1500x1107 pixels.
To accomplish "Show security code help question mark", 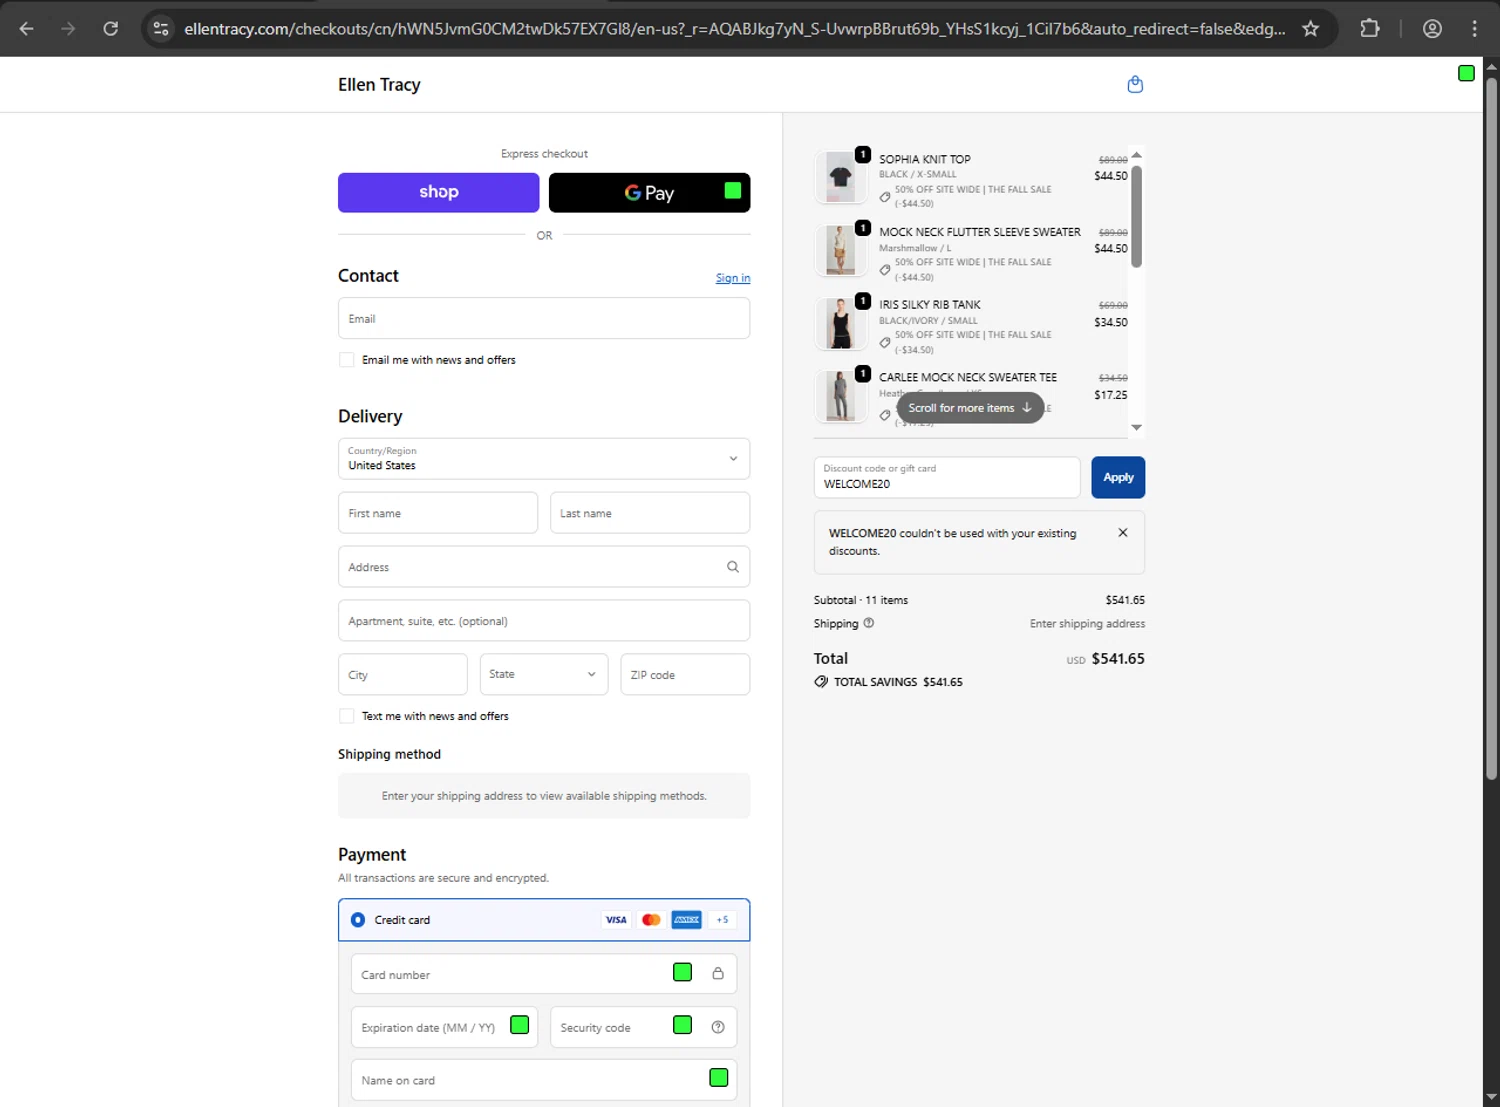I will [x=718, y=1027].
